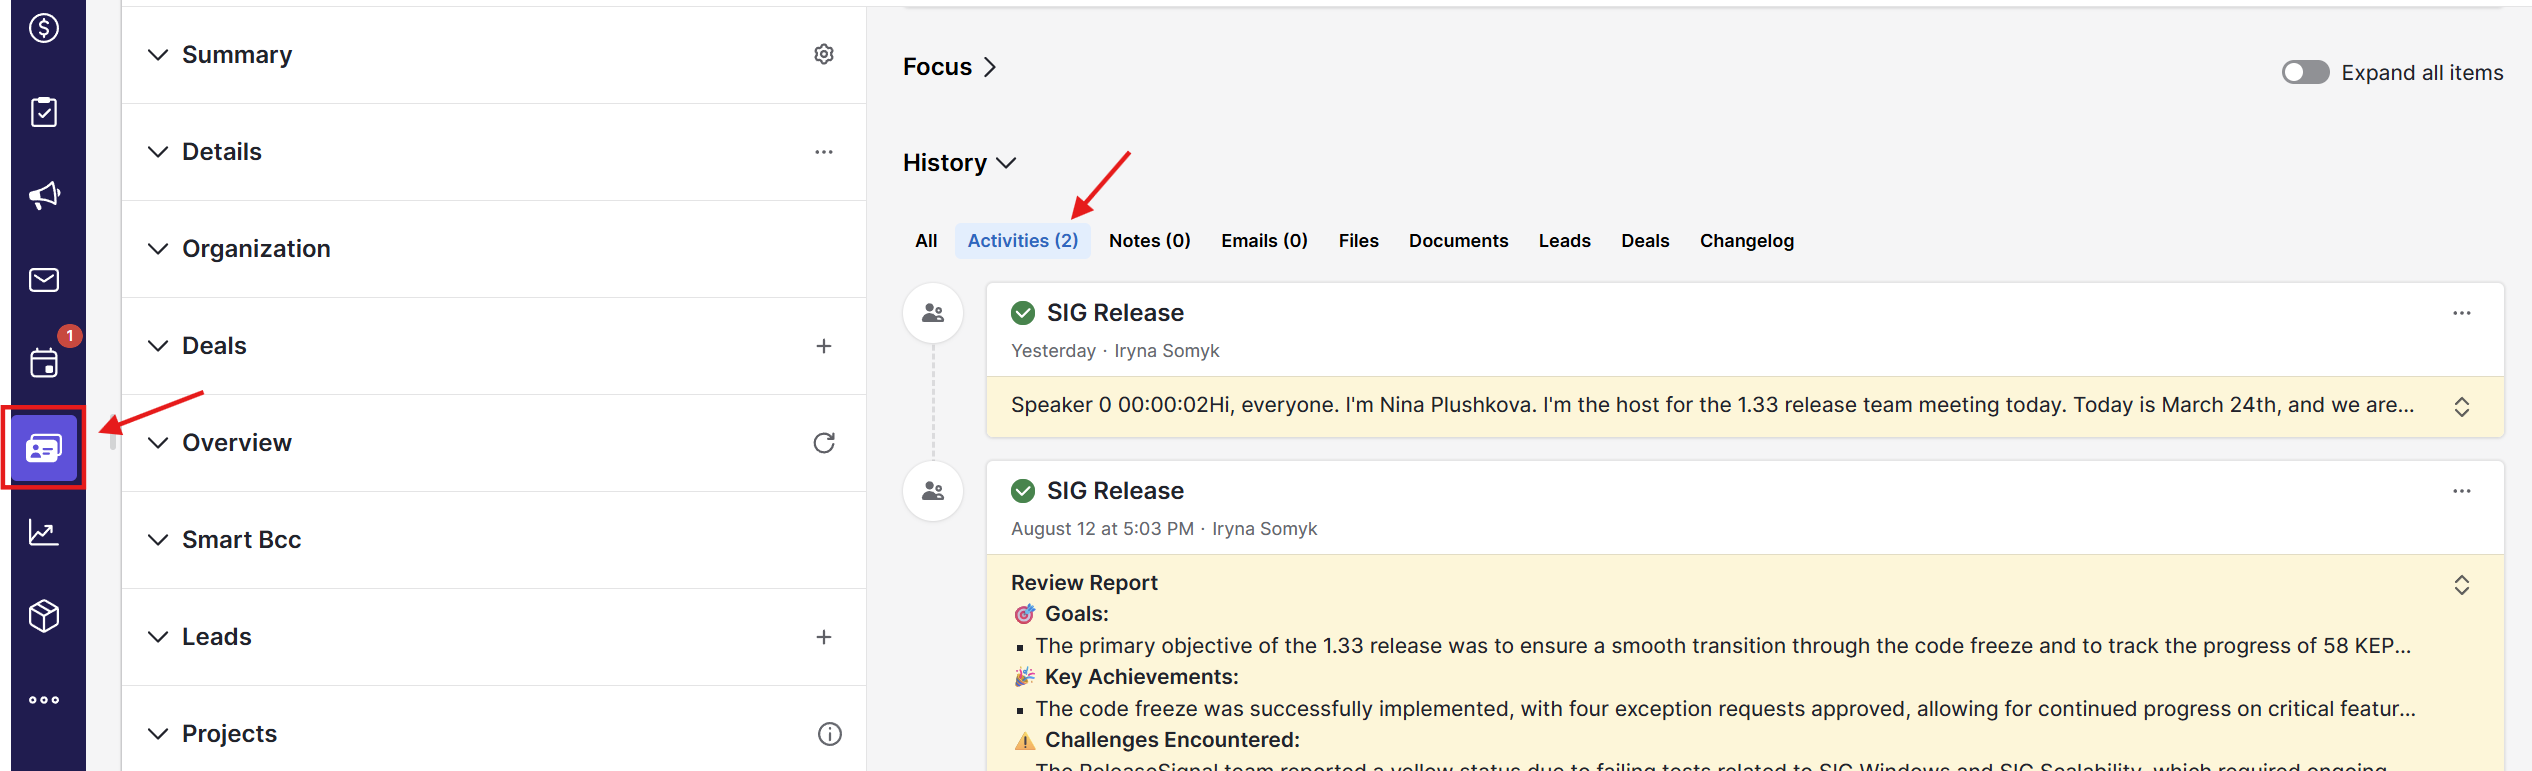The image size is (2532, 771).
Task: Click the Summary settings gear icon
Action: point(823,54)
